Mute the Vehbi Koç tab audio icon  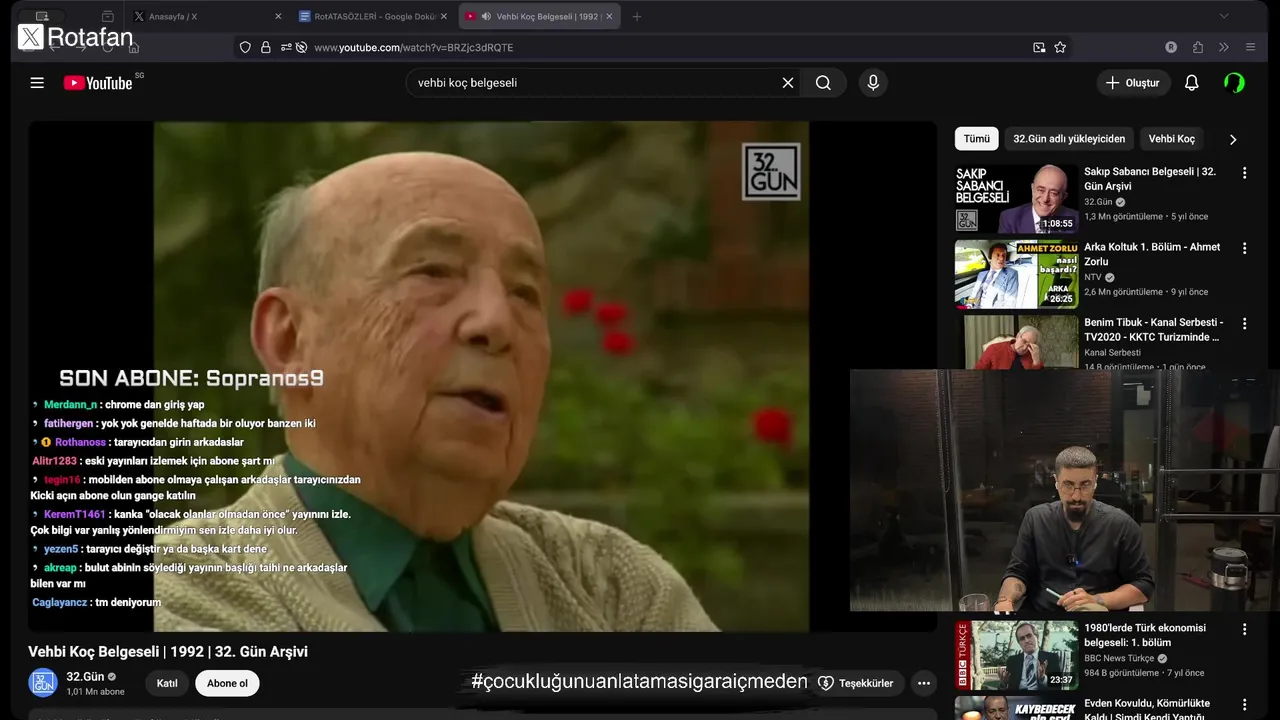486,16
